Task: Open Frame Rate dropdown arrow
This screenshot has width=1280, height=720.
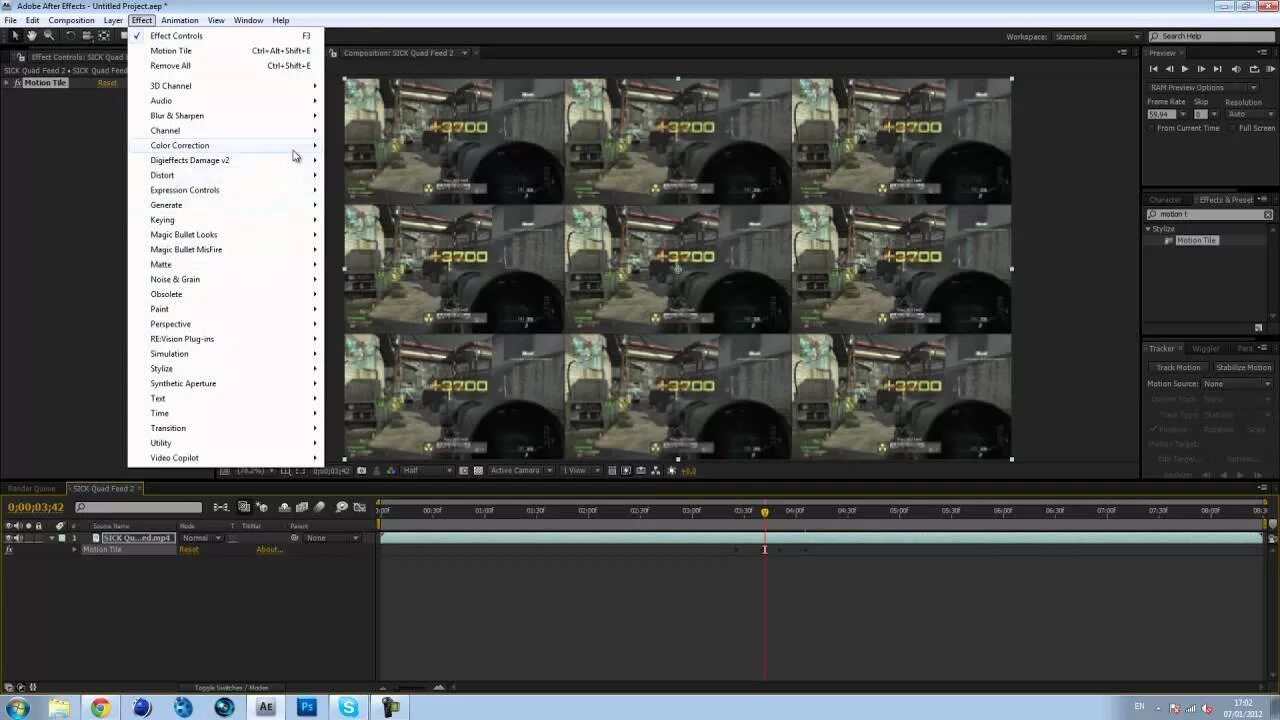Action: (1184, 114)
